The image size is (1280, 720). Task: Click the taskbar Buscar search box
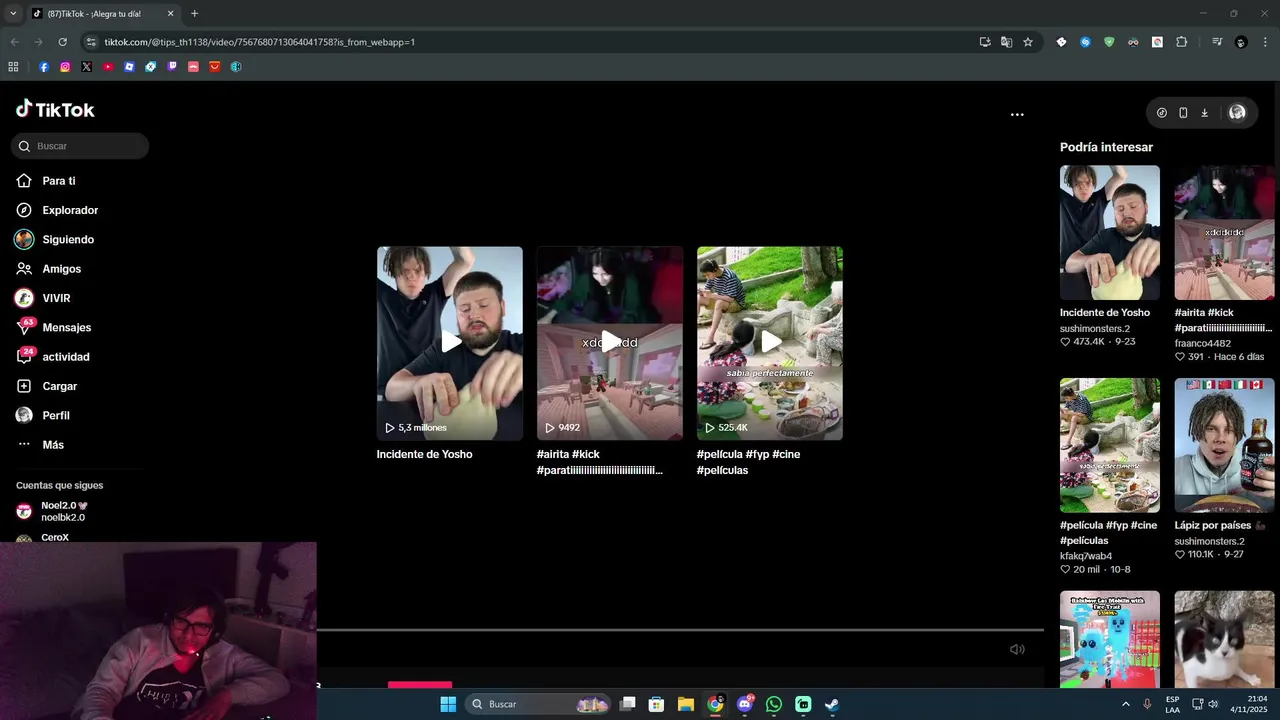click(540, 704)
